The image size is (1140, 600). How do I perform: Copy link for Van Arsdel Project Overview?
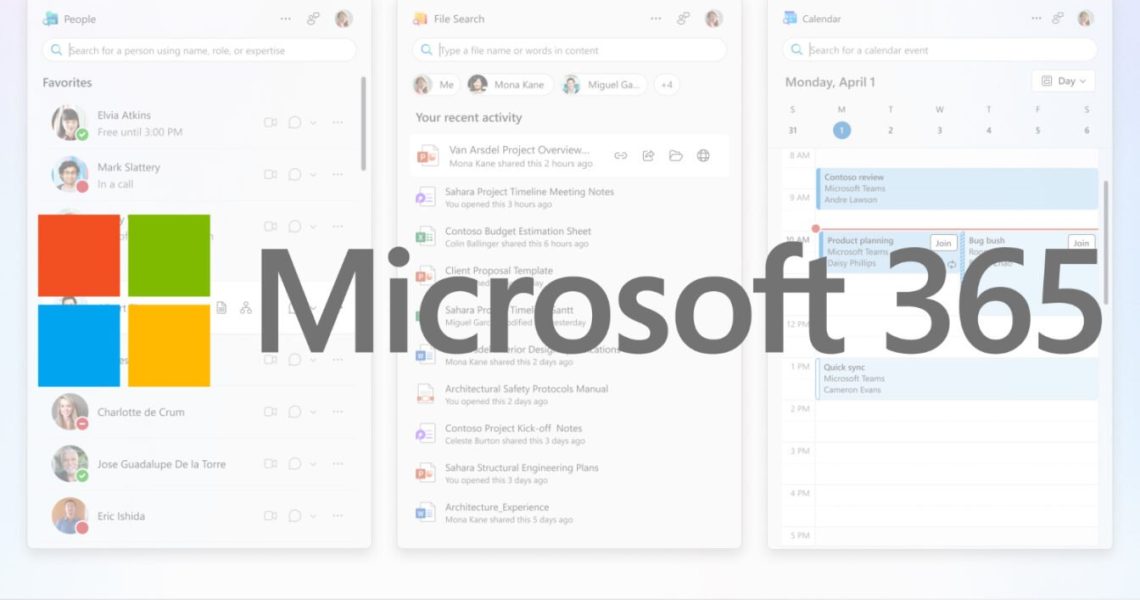pos(620,156)
